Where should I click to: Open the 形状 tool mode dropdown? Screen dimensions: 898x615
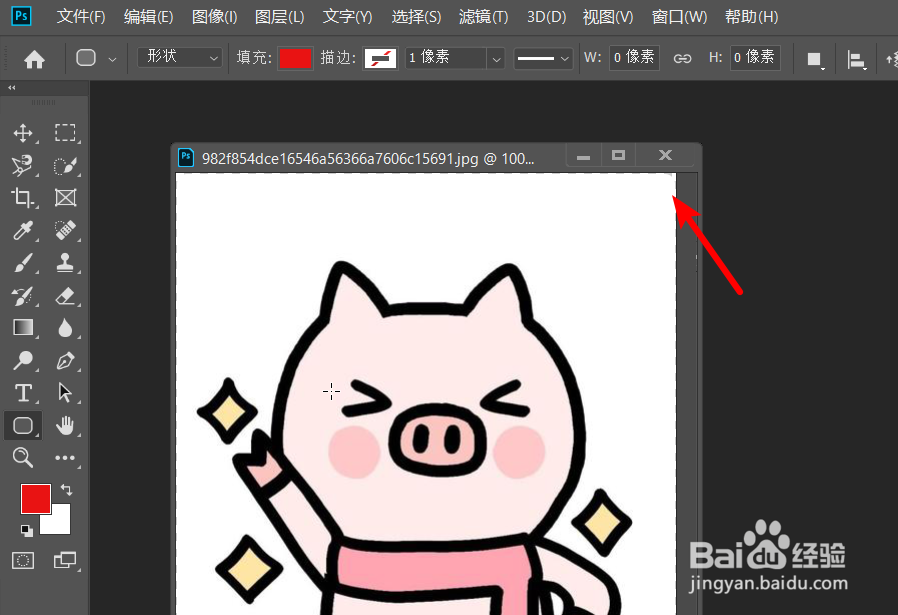pos(180,57)
